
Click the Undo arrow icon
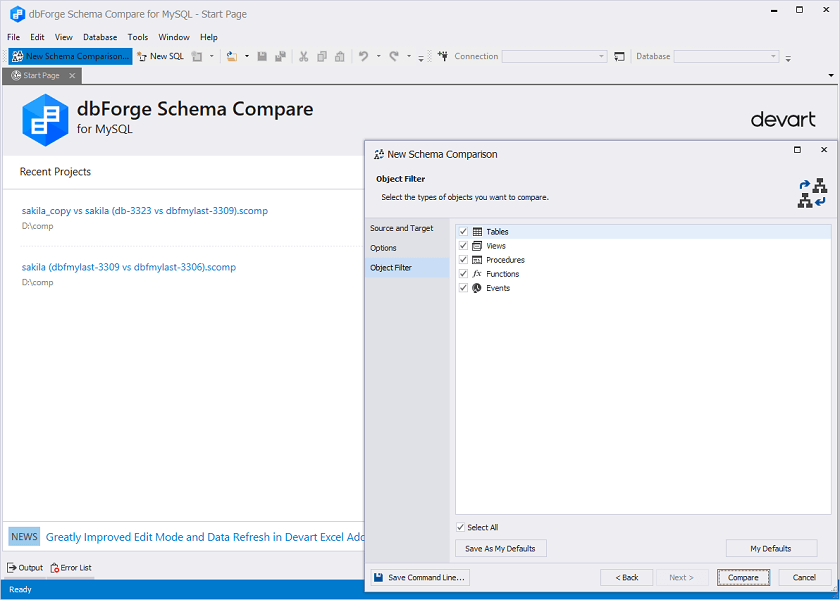[x=364, y=56]
